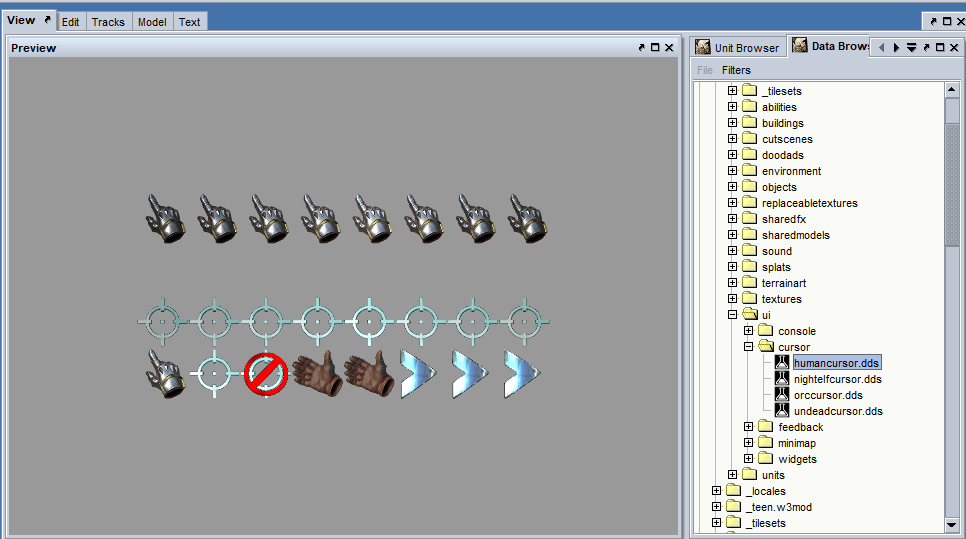The width and height of the screenshot is (966, 539).
Task: Expand the environment folder
Action: coord(733,171)
